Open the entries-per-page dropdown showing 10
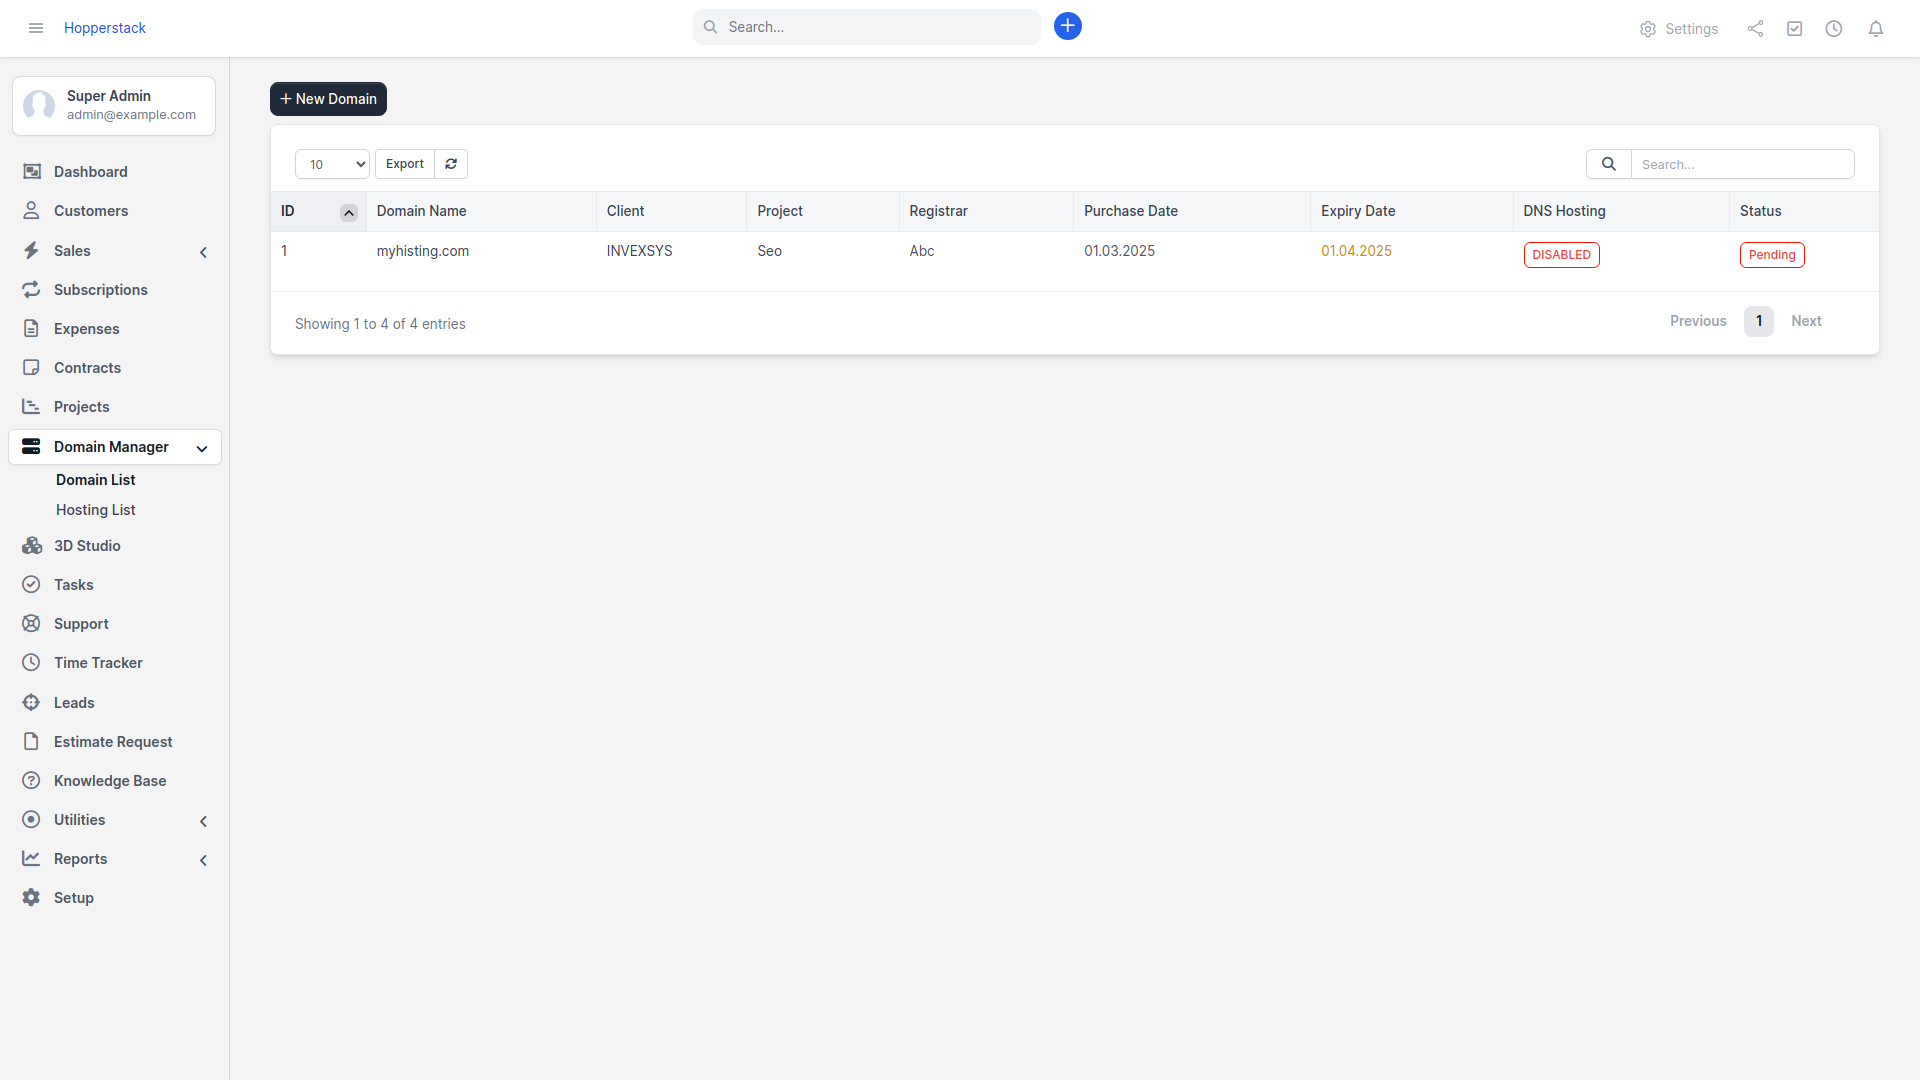Viewport: 1920px width, 1080px height. (x=331, y=163)
